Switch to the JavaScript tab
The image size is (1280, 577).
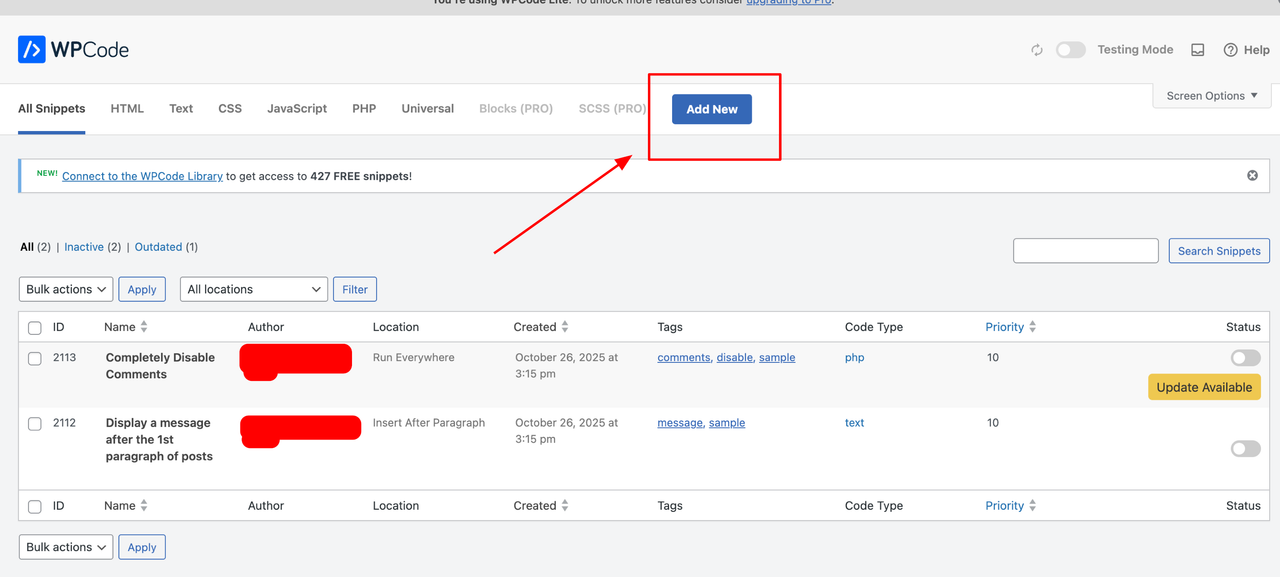[297, 108]
